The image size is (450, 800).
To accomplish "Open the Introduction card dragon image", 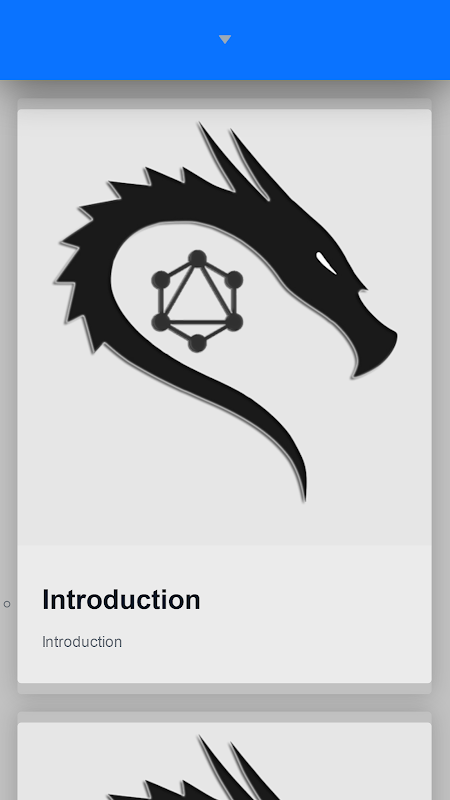I will click(224, 327).
